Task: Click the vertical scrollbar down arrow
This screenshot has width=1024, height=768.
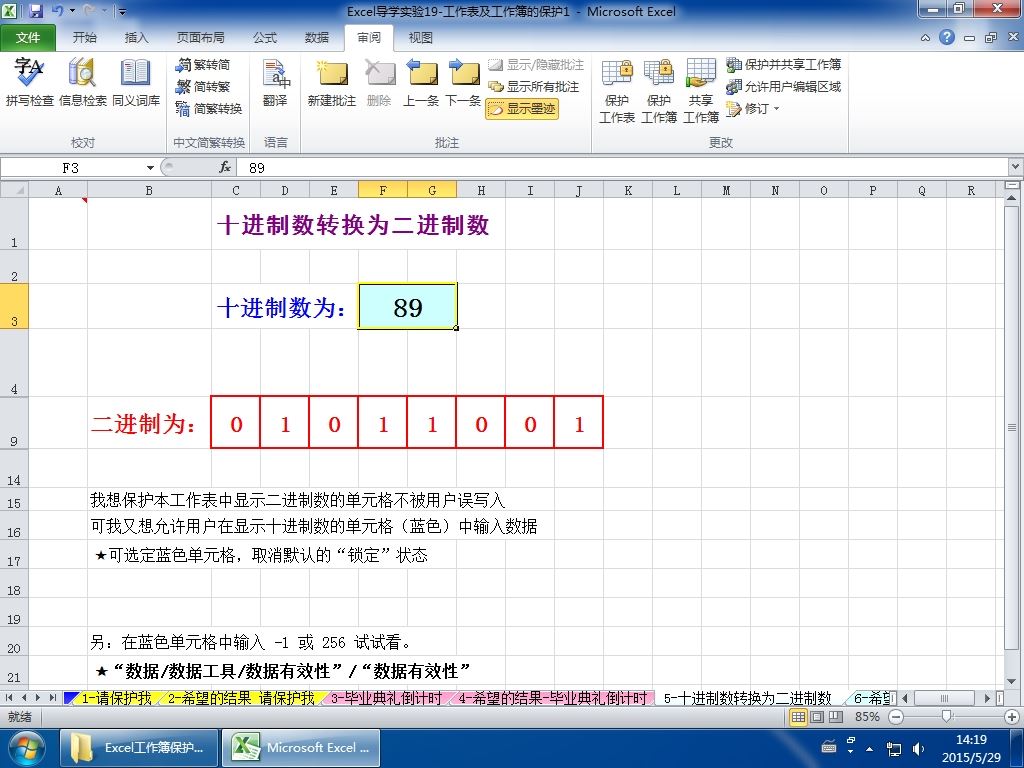Action: tap(1012, 681)
